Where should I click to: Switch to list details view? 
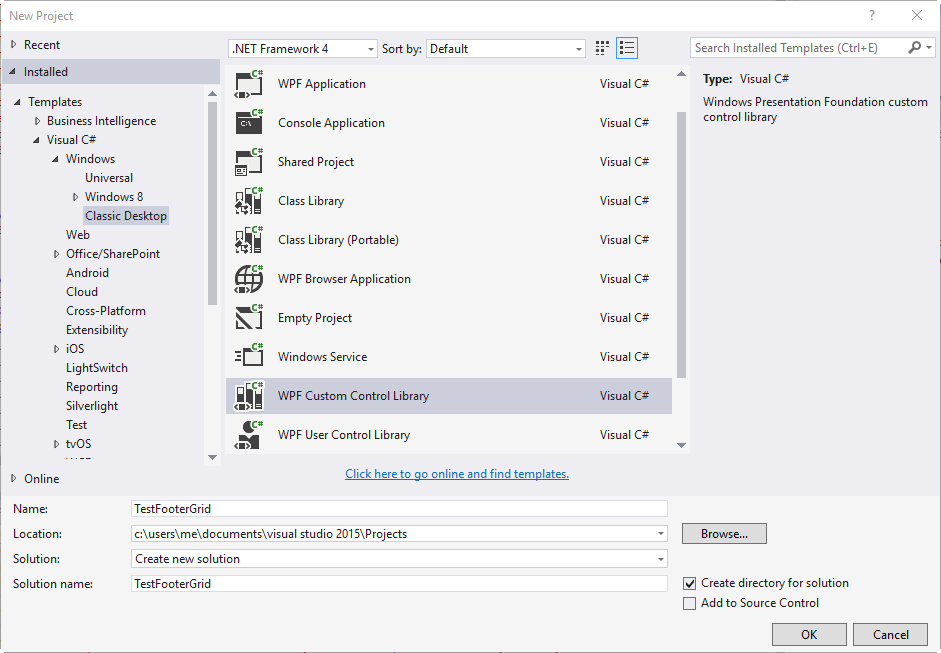coord(627,47)
